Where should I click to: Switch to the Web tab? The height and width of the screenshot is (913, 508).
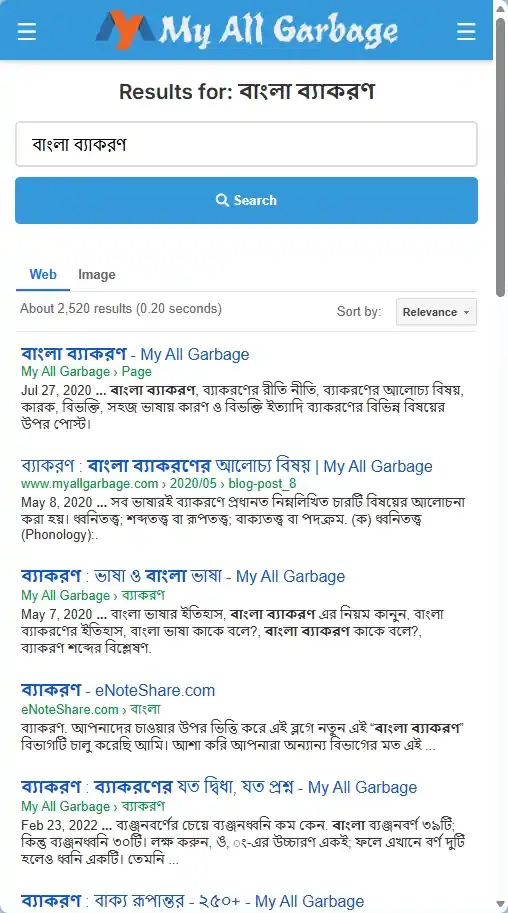point(43,274)
